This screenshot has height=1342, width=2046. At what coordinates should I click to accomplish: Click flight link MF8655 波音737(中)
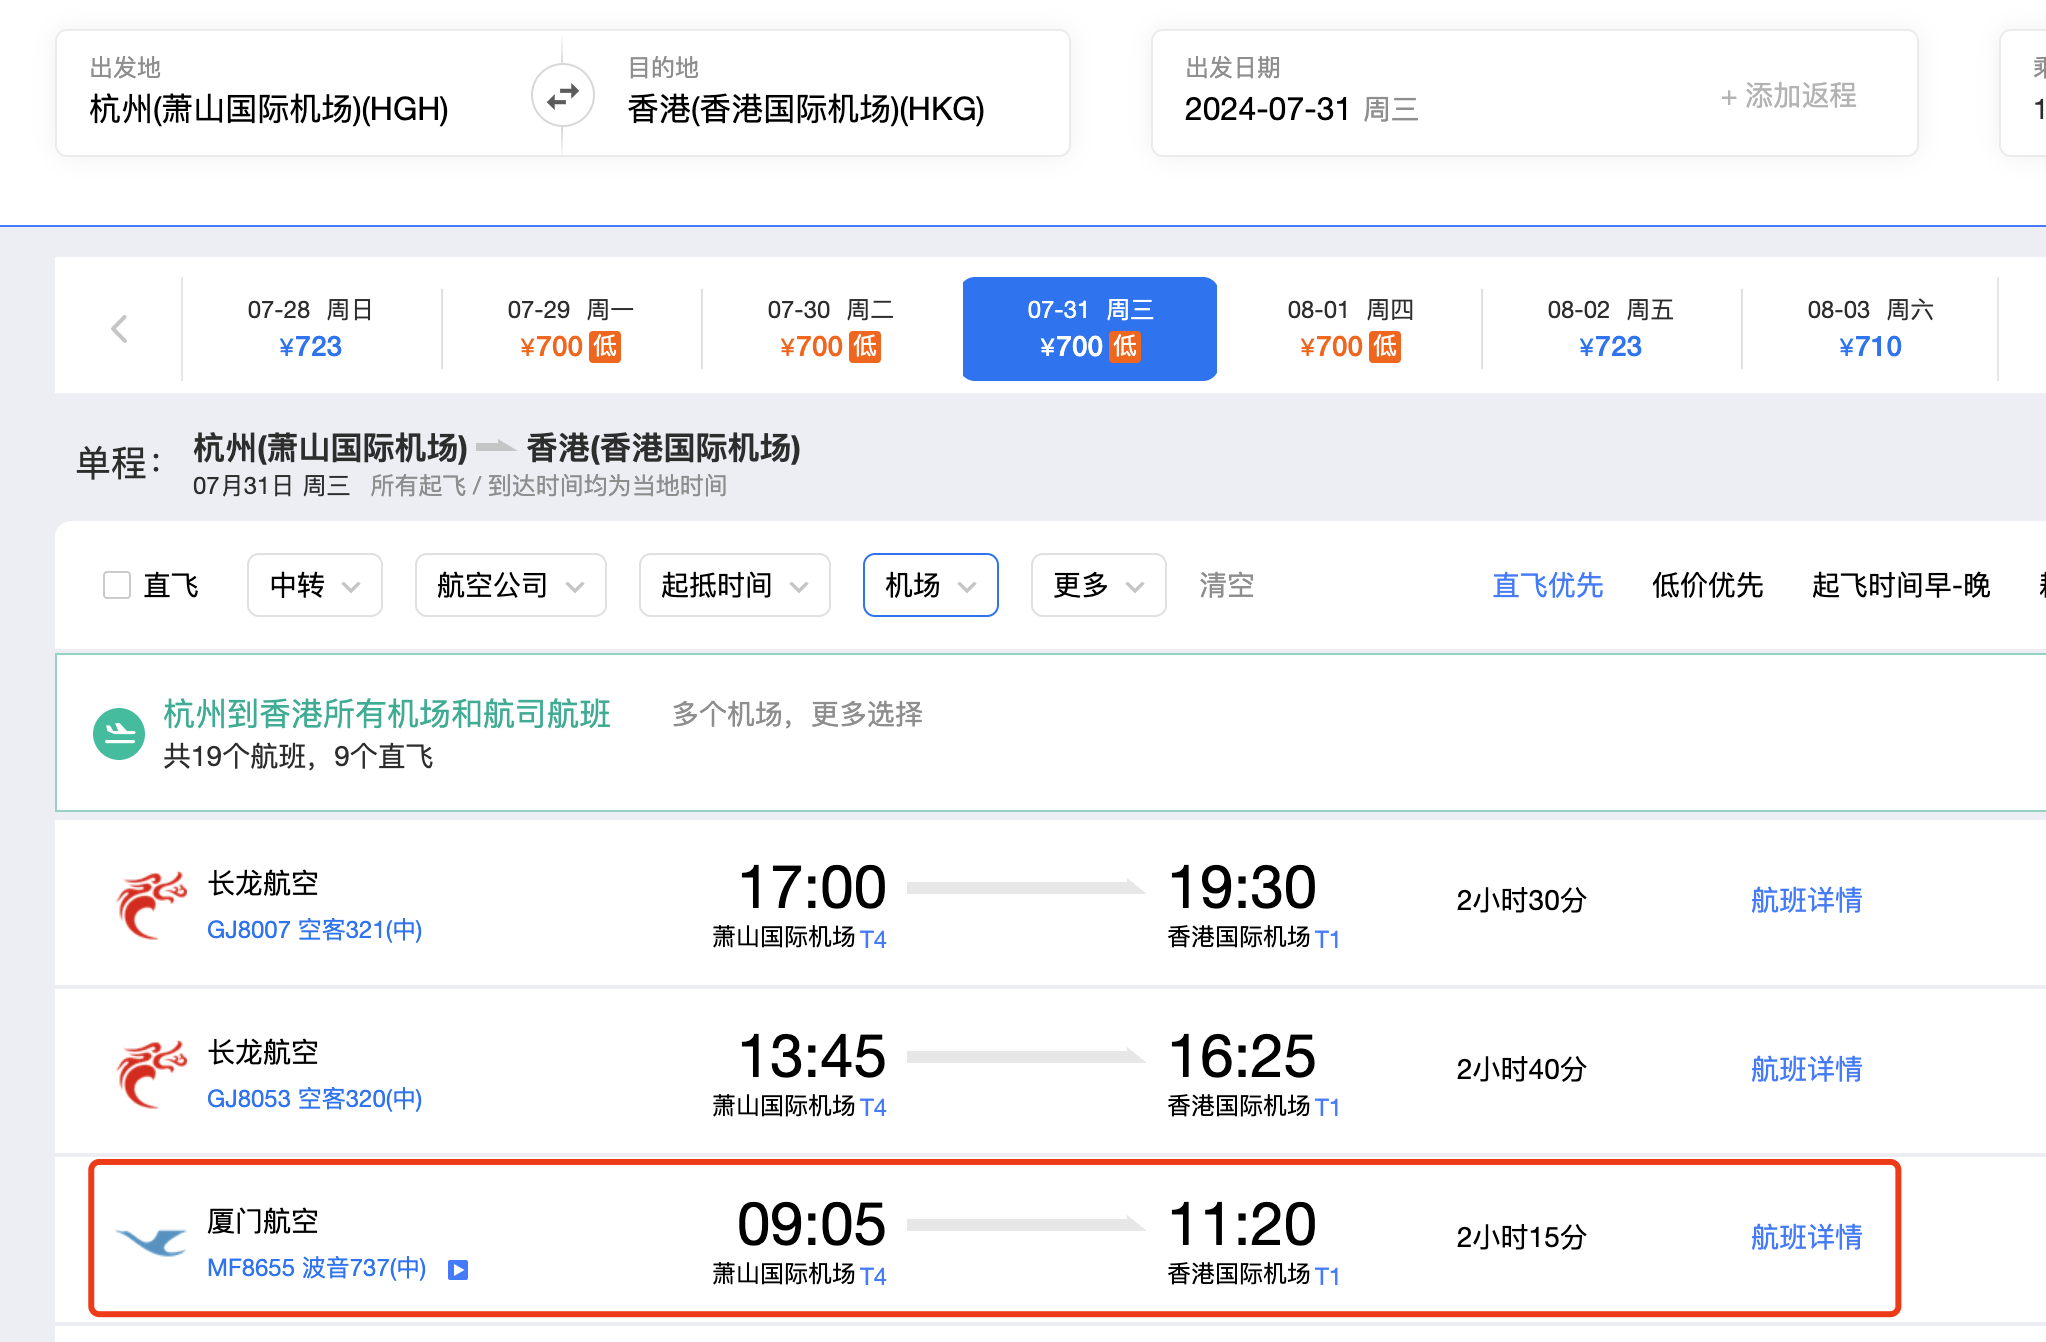tap(317, 1268)
